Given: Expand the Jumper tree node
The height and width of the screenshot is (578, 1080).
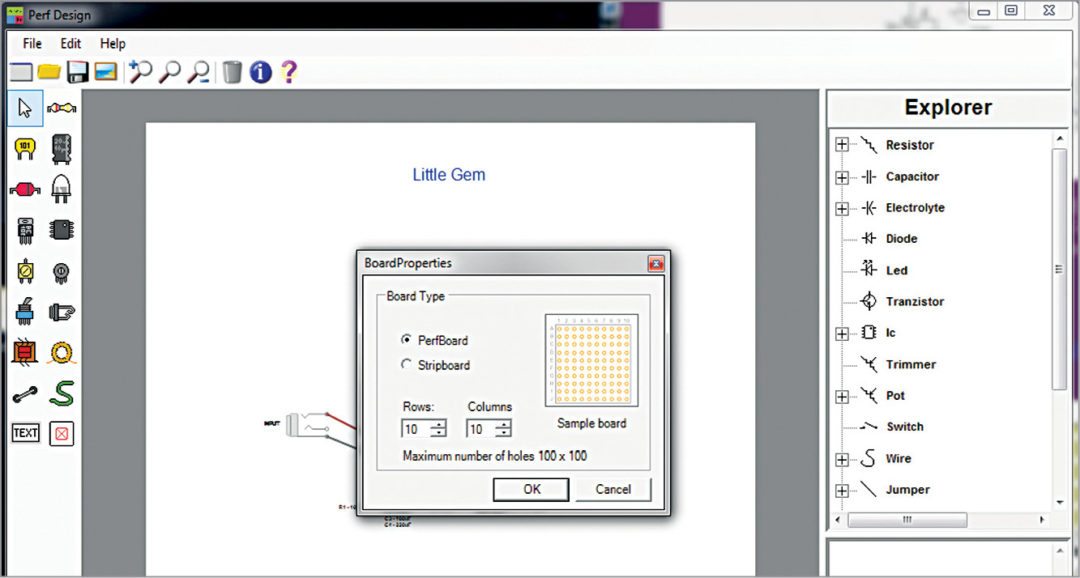Looking at the screenshot, I should click(x=841, y=490).
